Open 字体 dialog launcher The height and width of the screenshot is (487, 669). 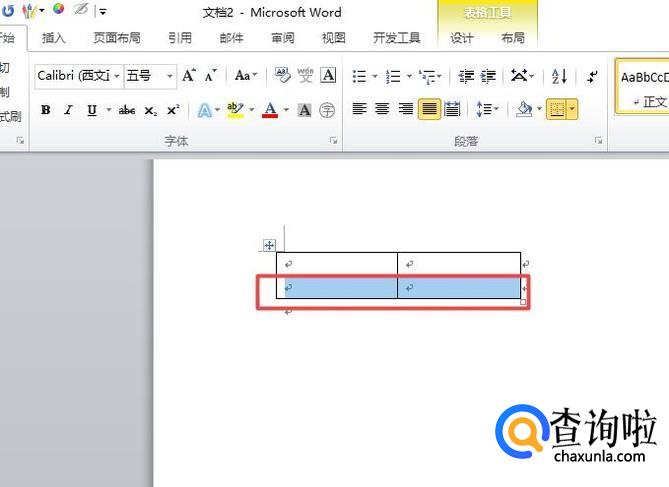coord(334,140)
